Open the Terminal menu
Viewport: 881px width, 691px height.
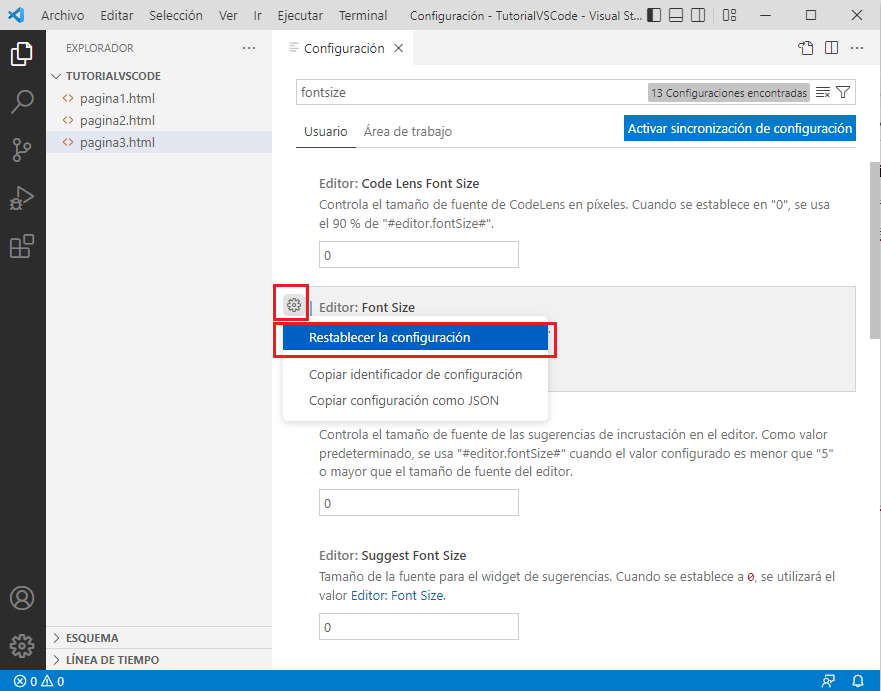click(x=363, y=15)
